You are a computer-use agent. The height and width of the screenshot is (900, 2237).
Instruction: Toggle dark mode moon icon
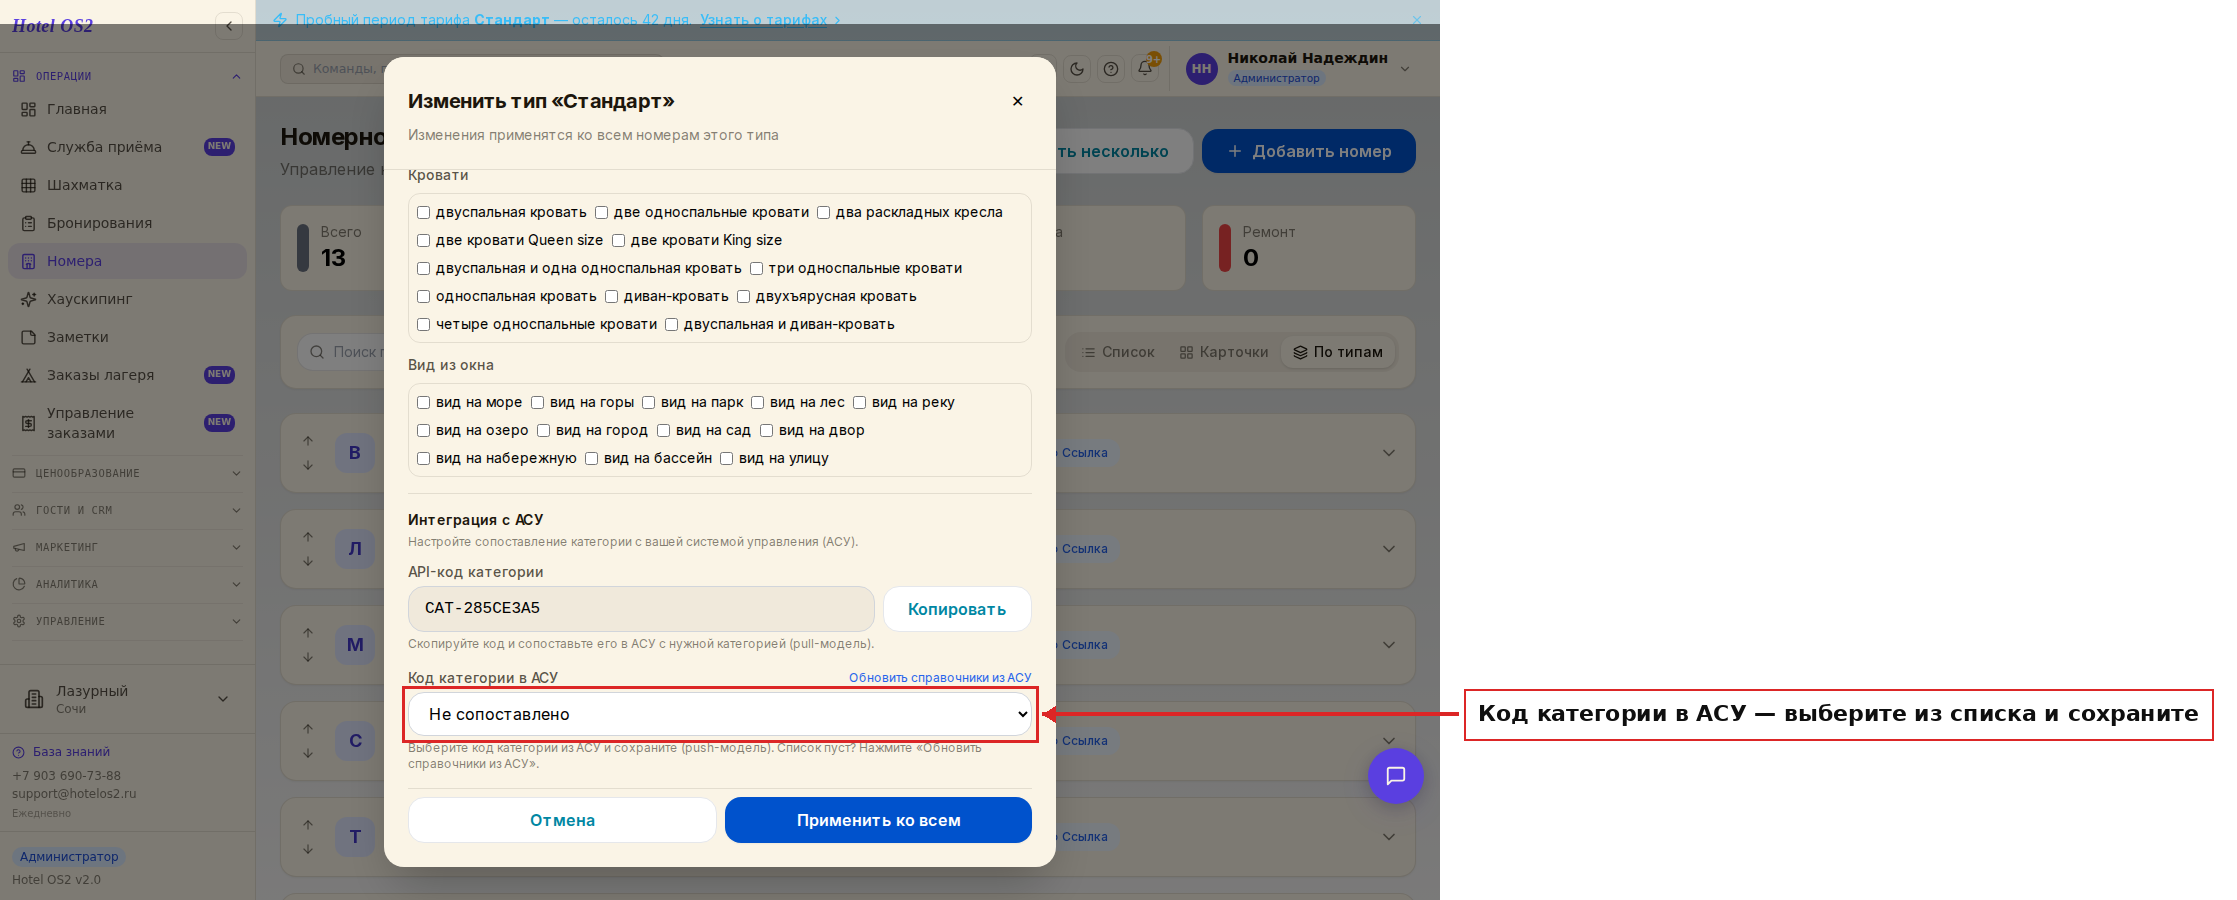[x=1077, y=69]
